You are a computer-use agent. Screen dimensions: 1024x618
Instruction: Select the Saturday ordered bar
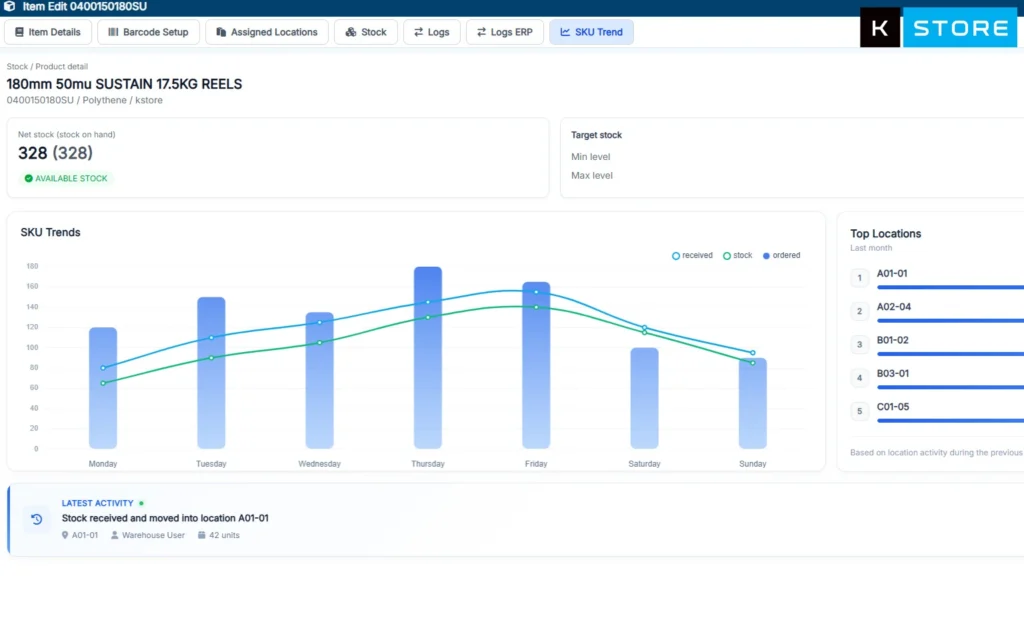[x=645, y=398]
